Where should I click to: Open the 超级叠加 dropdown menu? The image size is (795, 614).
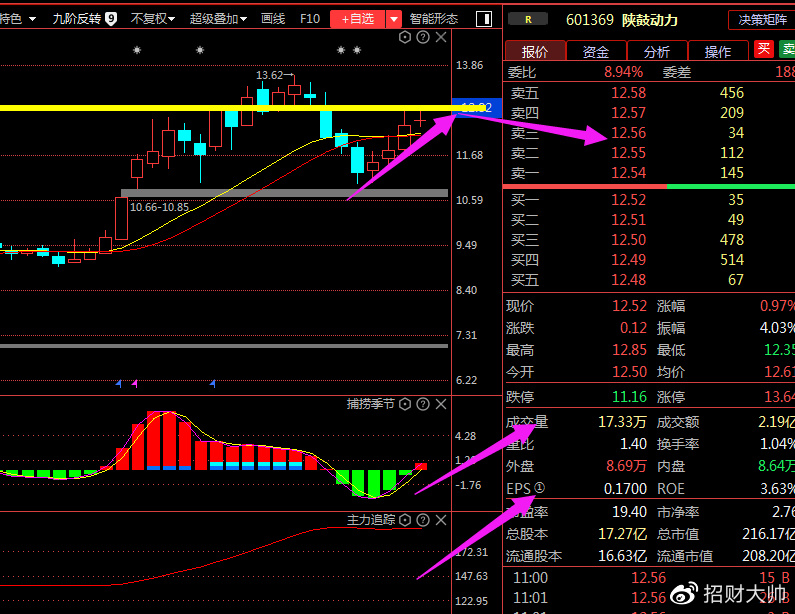tap(219, 19)
